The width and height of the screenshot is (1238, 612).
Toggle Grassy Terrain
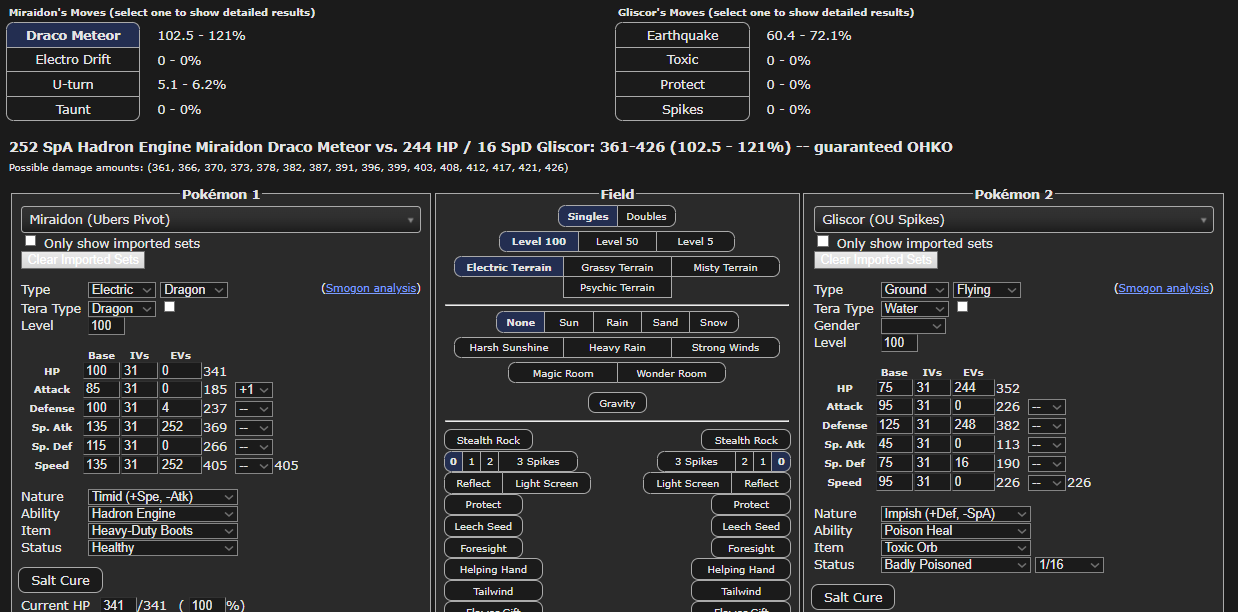(617, 268)
